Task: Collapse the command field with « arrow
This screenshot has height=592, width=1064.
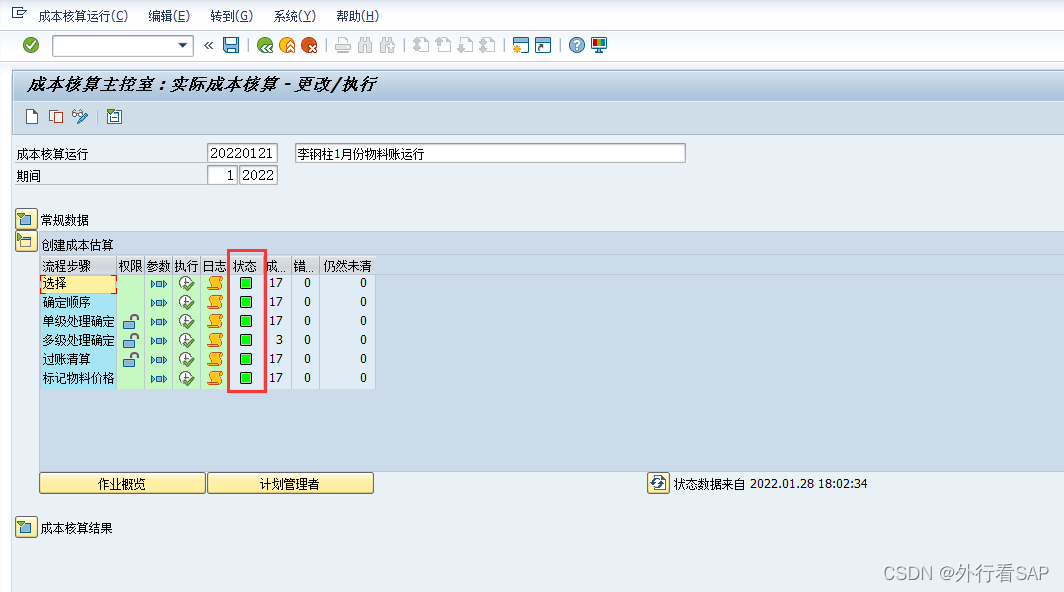Action: tap(208, 45)
